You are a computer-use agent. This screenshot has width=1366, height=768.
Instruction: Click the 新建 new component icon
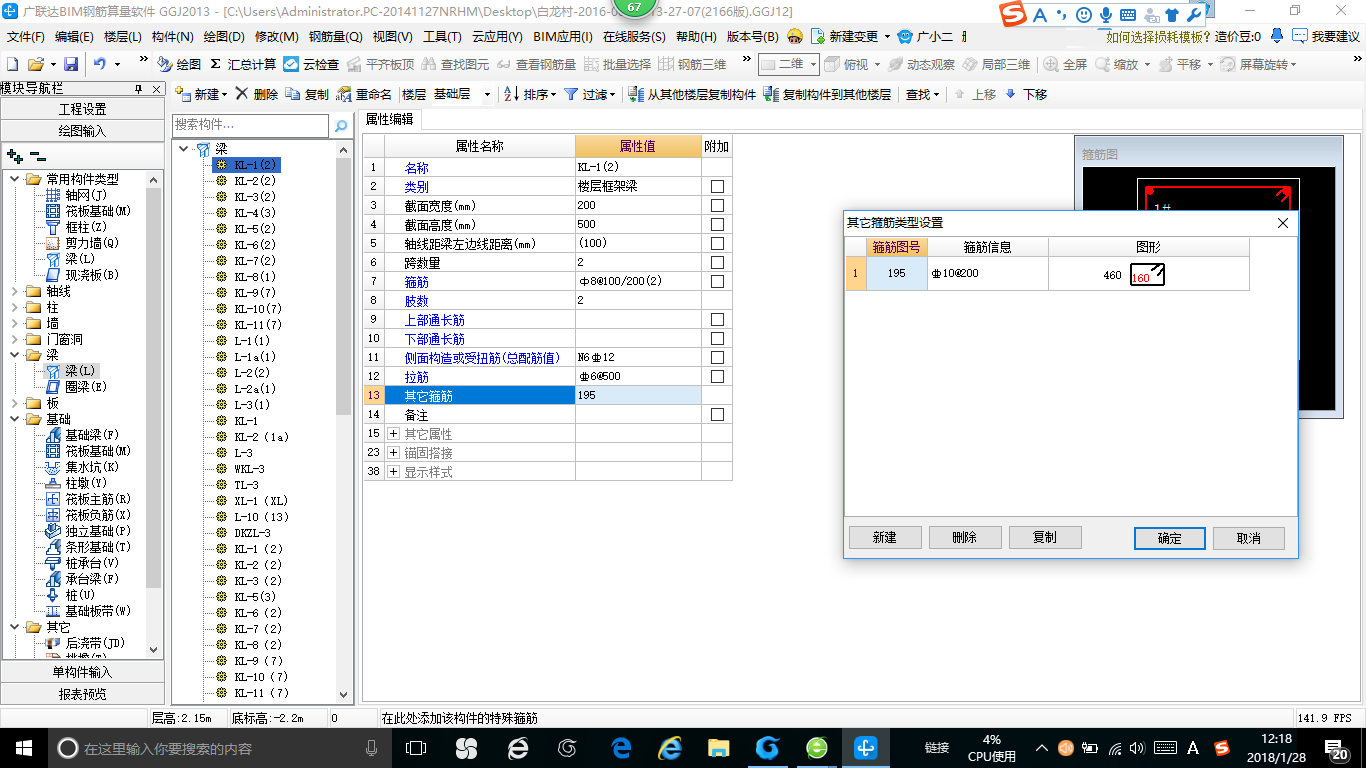click(183, 94)
